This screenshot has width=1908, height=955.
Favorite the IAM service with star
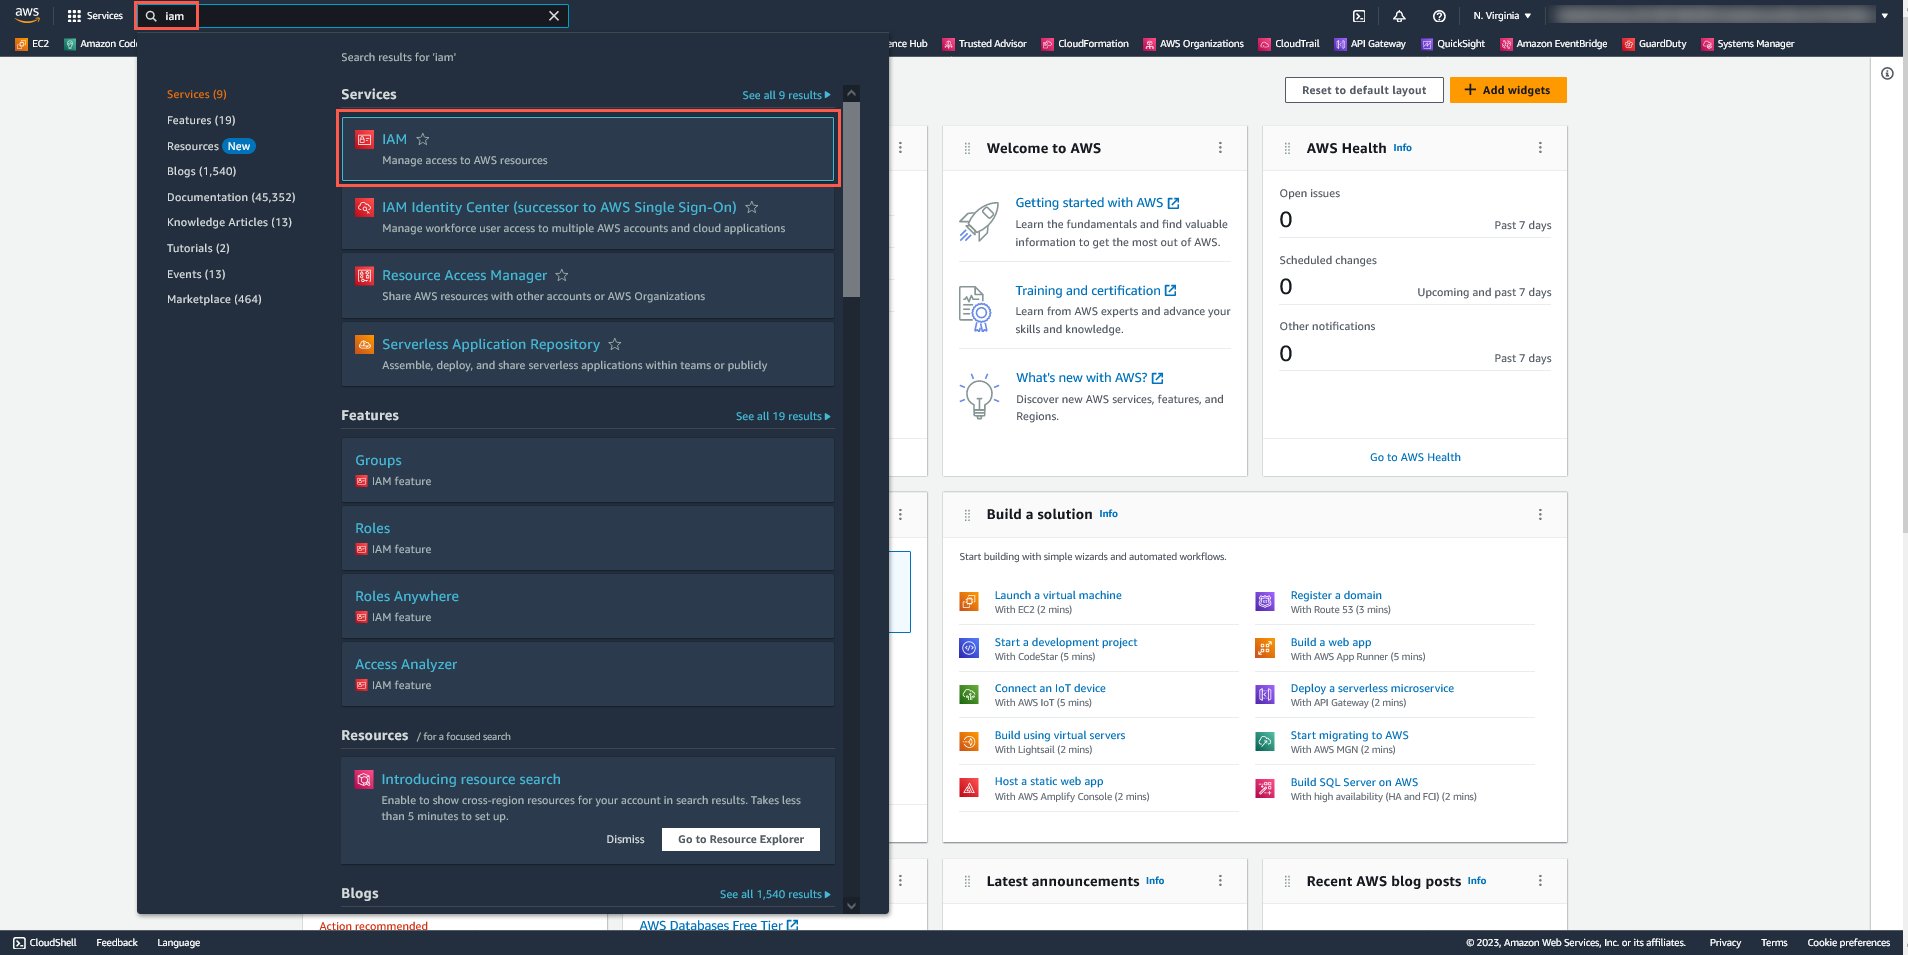click(423, 139)
